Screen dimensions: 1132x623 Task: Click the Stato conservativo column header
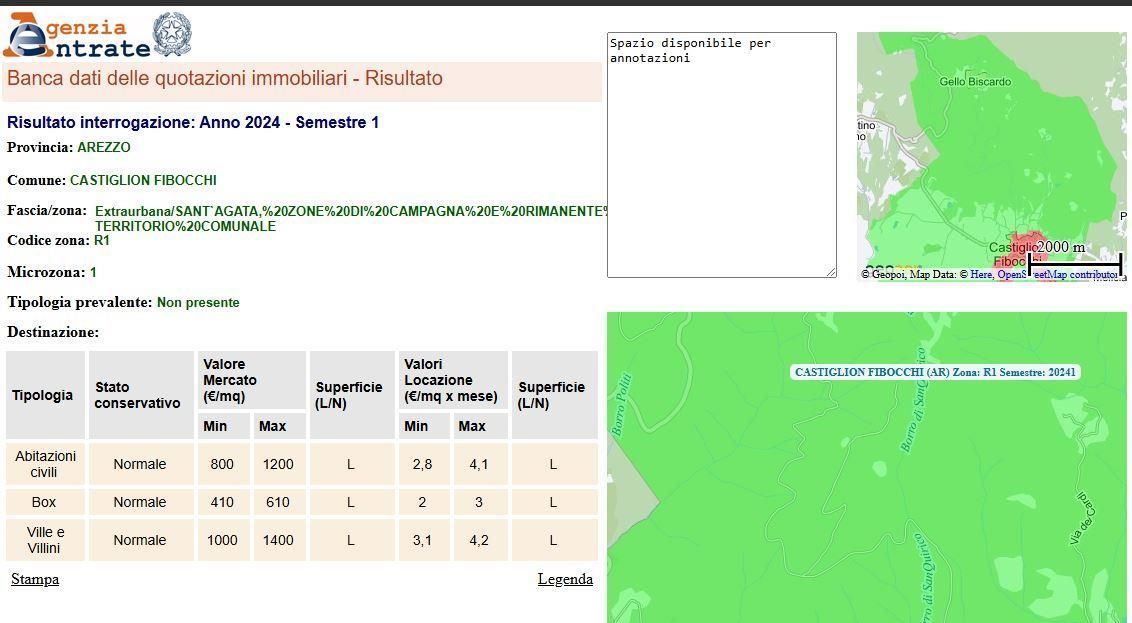pos(138,395)
